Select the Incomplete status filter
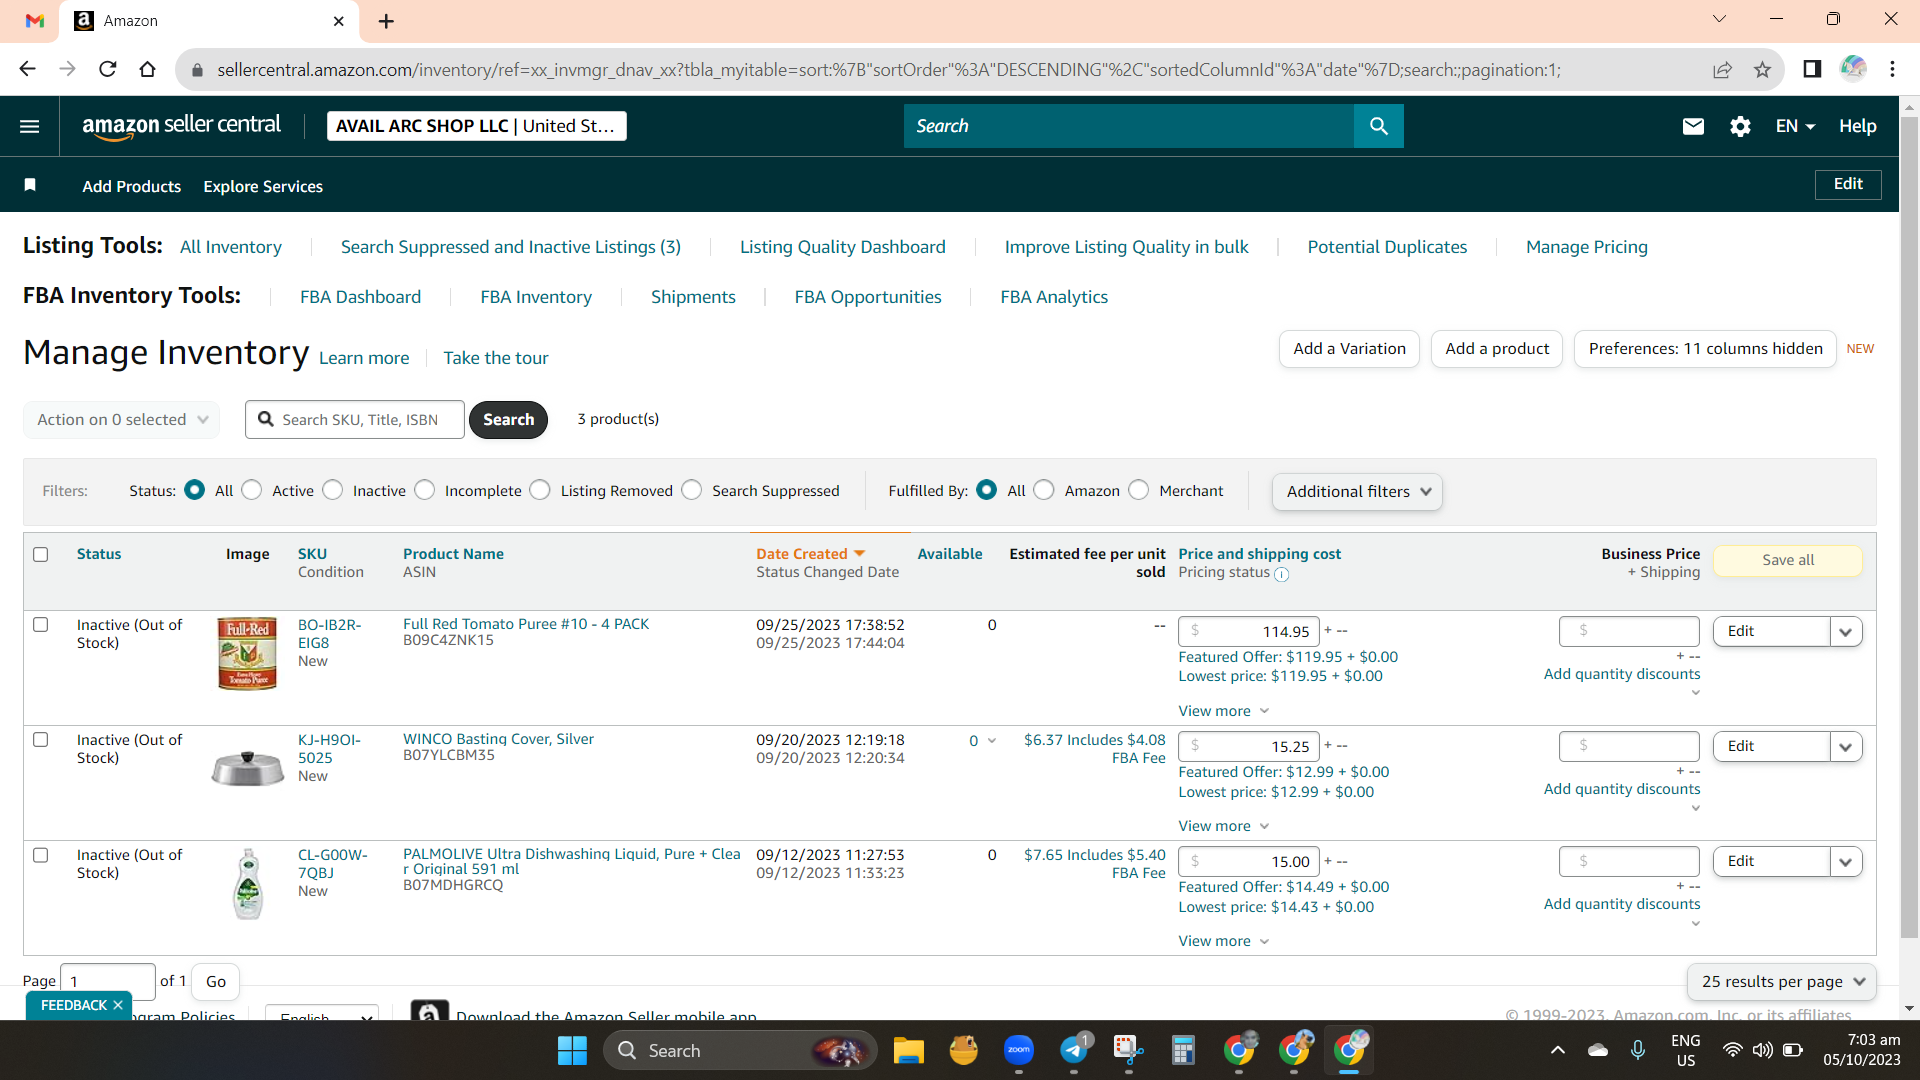Image resolution: width=1920 pixels, height=1080 pixels. 425,490
